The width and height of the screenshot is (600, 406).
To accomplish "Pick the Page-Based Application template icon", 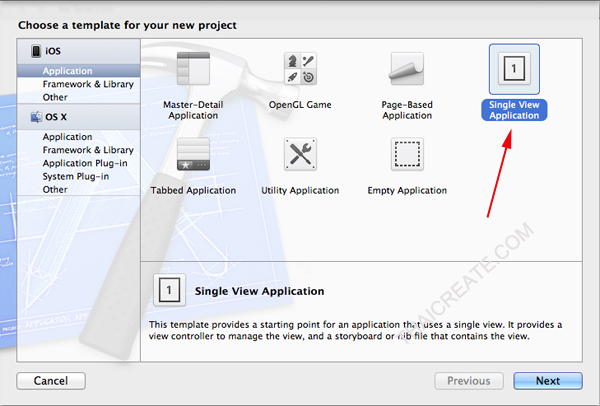I will pos(407,68).
